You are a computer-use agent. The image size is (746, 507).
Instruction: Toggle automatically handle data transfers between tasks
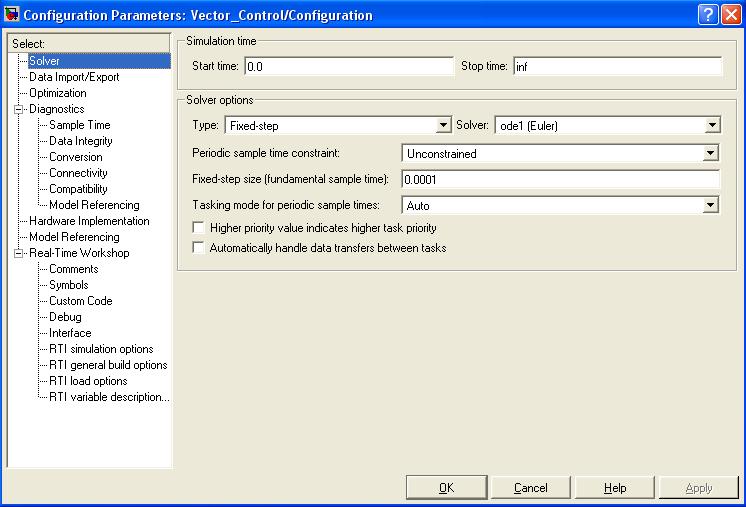198,248
